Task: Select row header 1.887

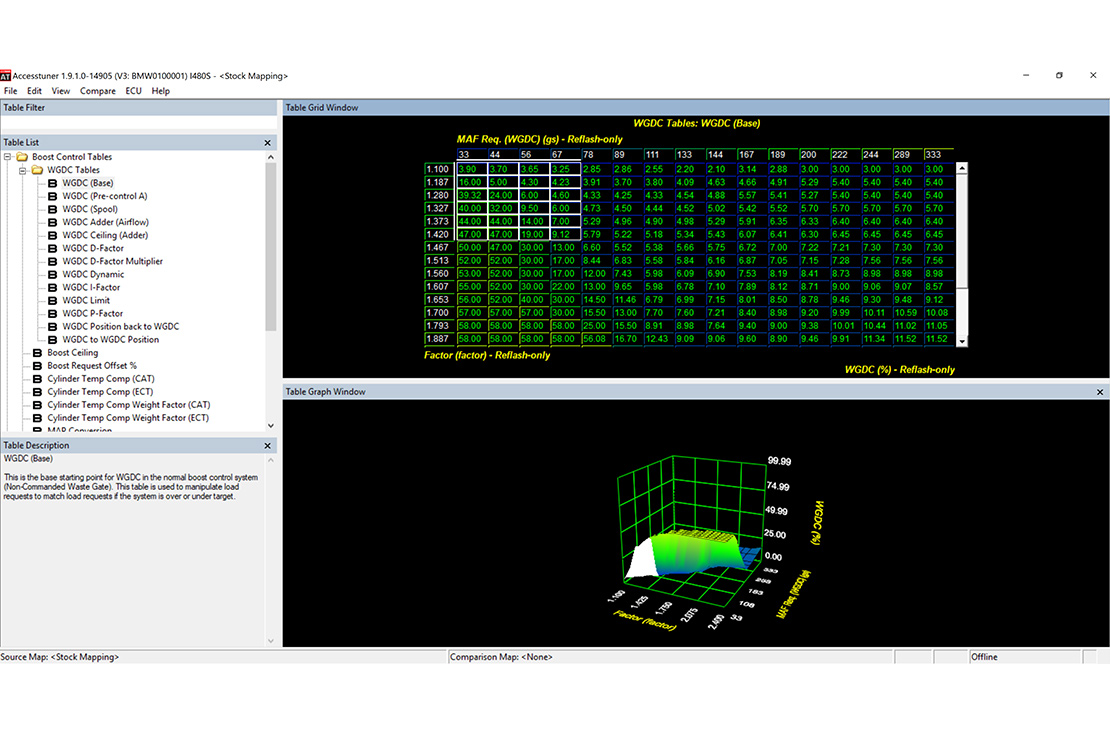Action: (438, 339)
